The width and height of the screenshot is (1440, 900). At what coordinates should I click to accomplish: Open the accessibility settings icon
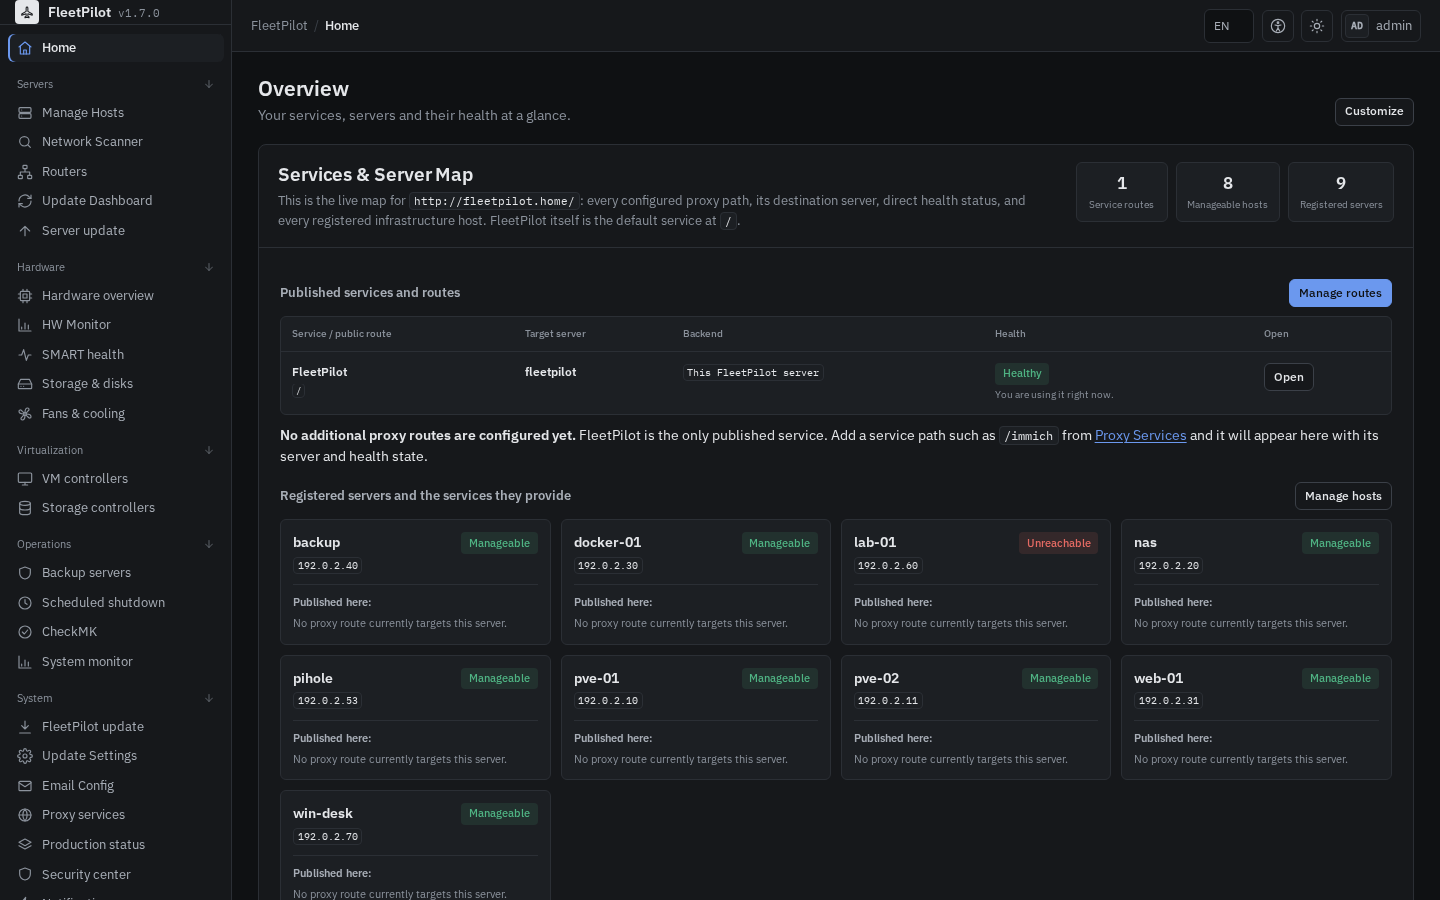(1278, 26)
